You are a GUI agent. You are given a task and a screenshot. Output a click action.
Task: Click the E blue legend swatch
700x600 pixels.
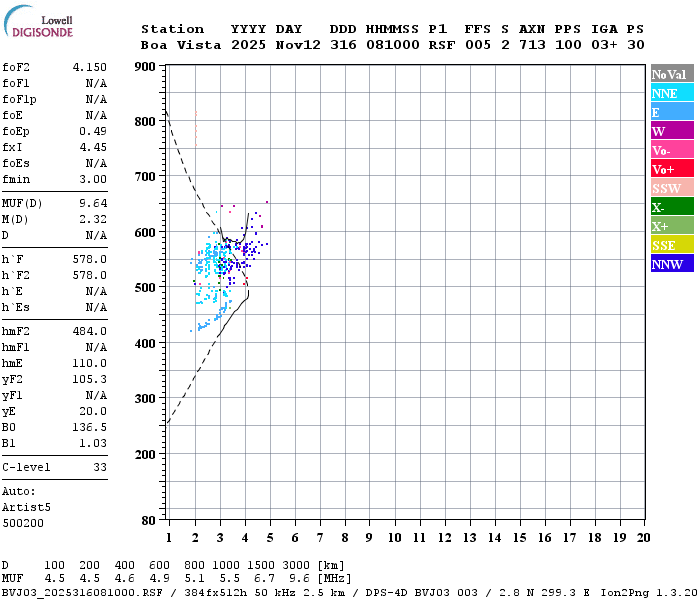672,112
